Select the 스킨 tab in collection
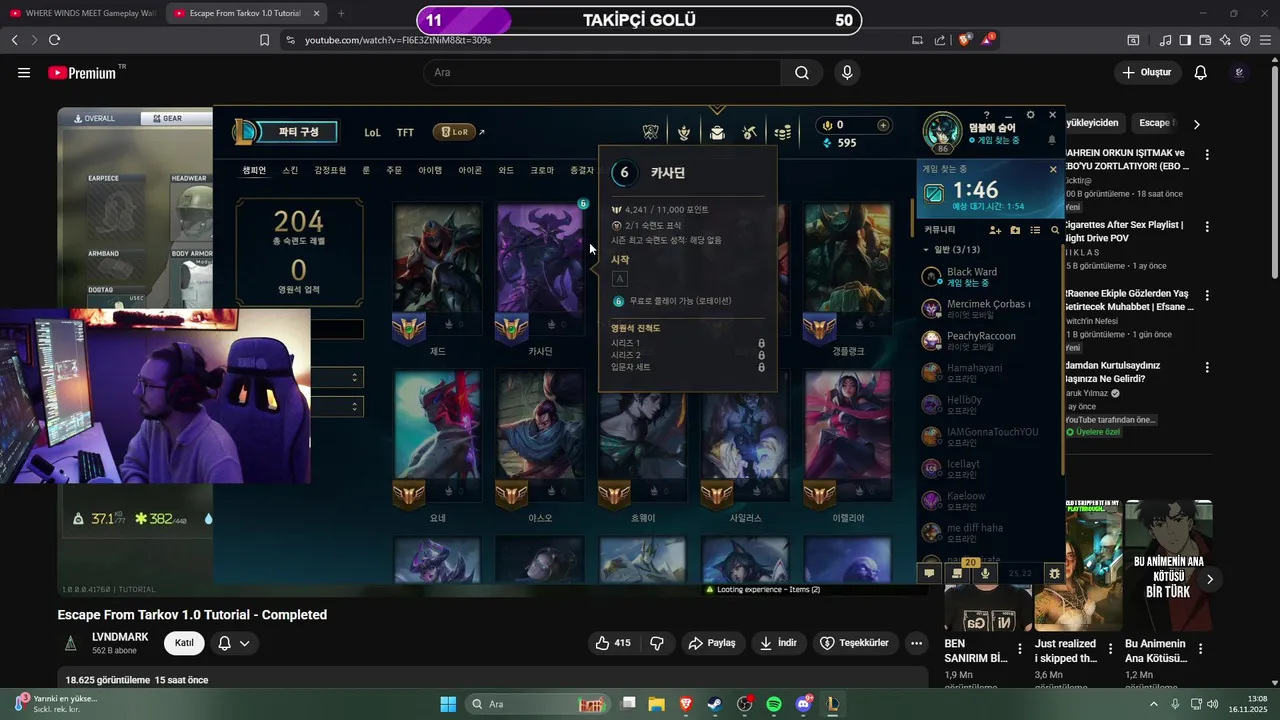 click(x=290, y=171)
